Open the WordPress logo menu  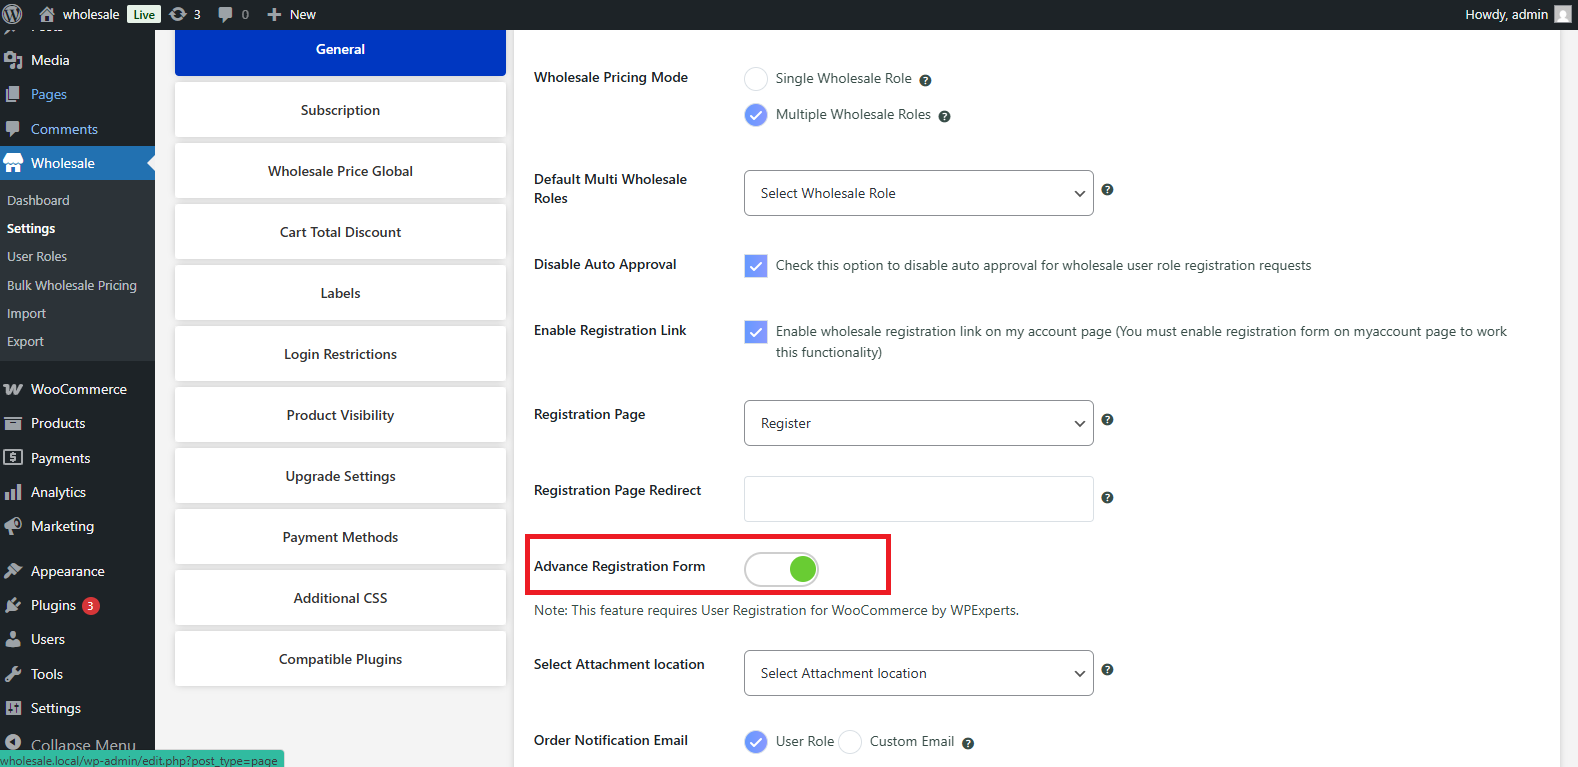(13, 14)
